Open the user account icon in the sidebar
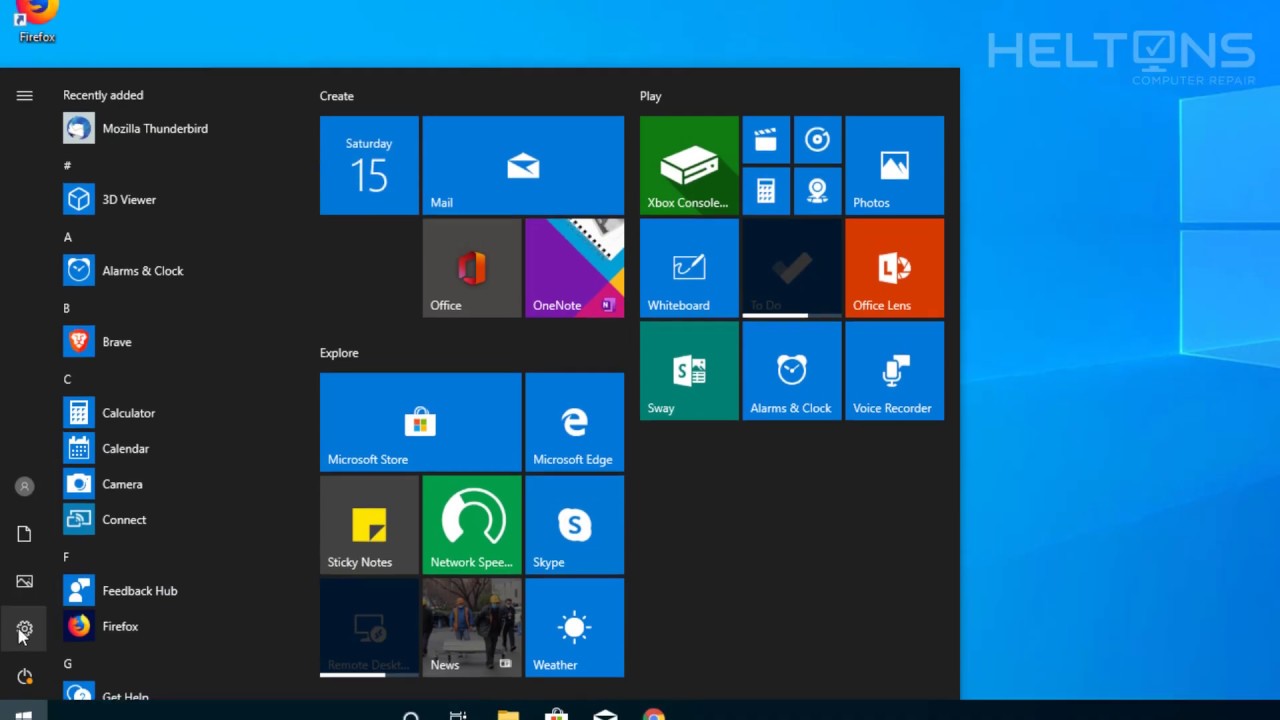The image size is (1280, 720). (x=24, y=486)
